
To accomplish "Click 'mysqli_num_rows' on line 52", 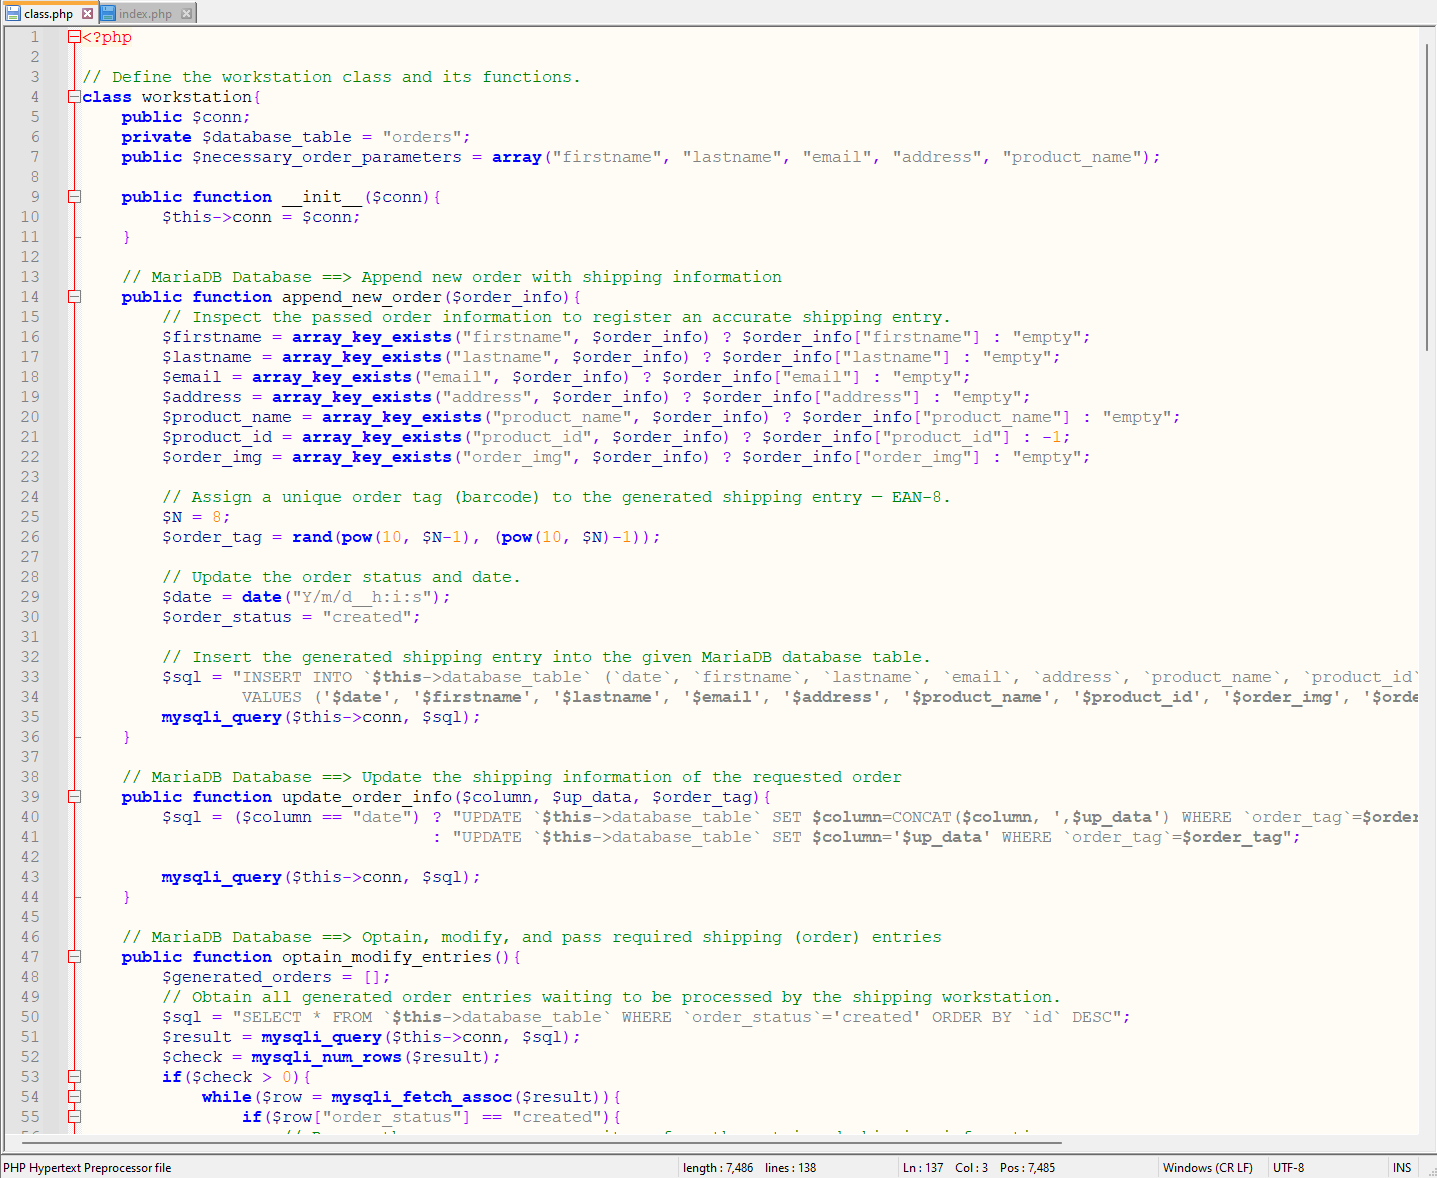I will (x=327, y=1057).
